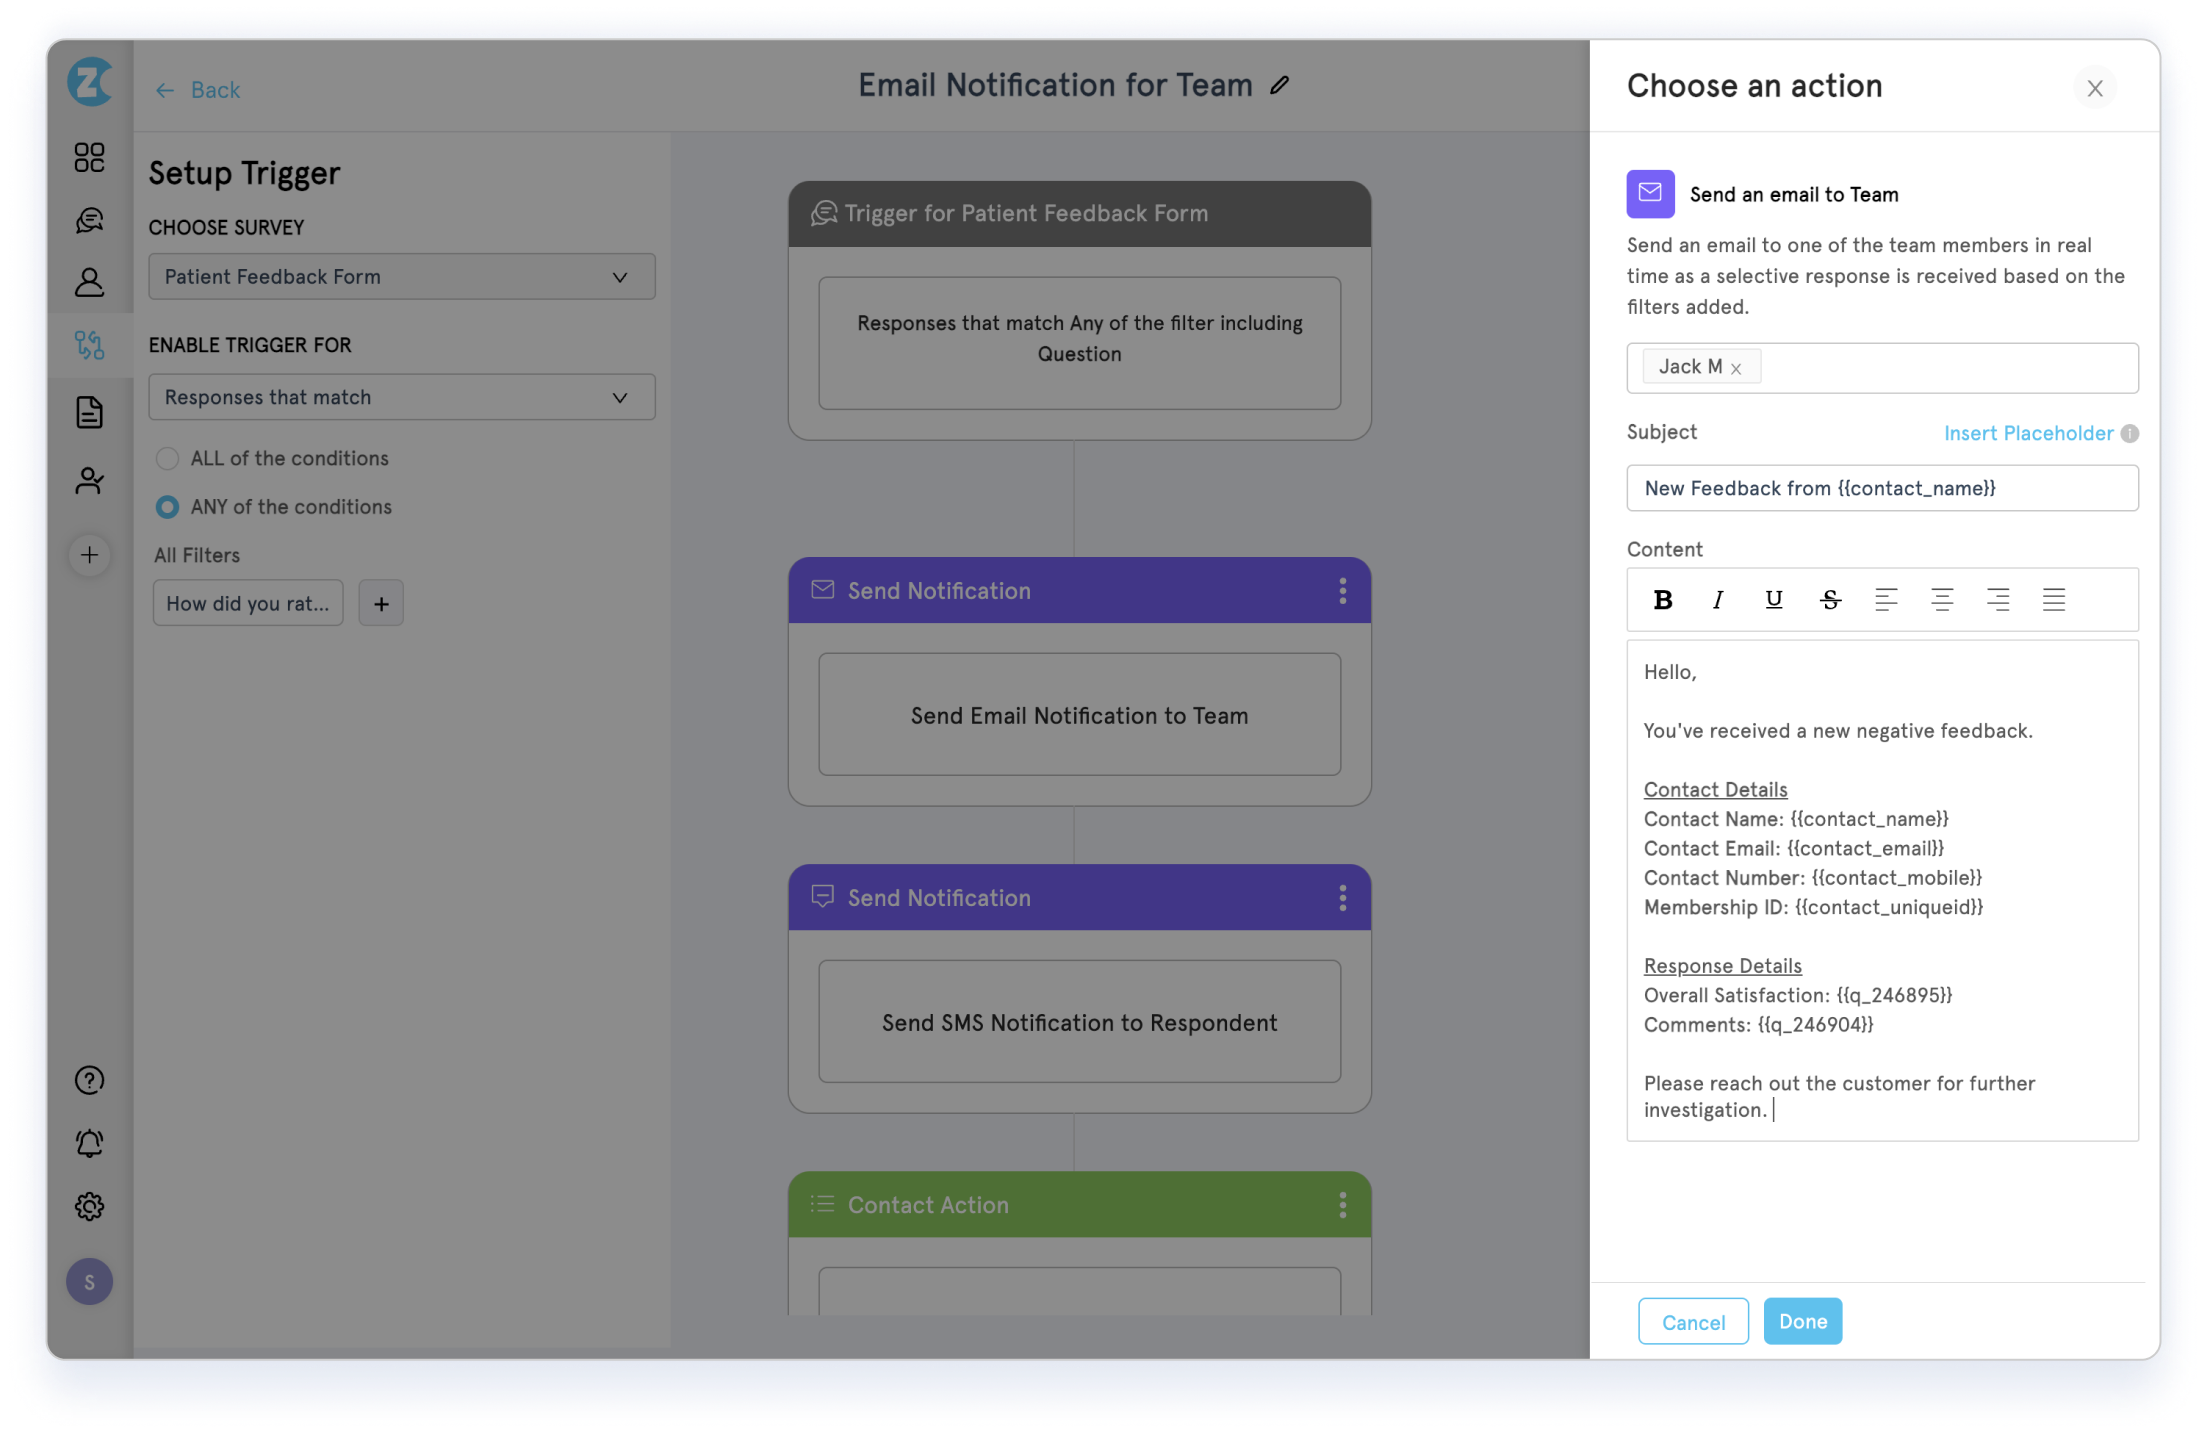The width and height of the screenshot is (2207, 1437).
Task: Click the Trigger for Patient Feedback Form header
Action: (1079, 214)
